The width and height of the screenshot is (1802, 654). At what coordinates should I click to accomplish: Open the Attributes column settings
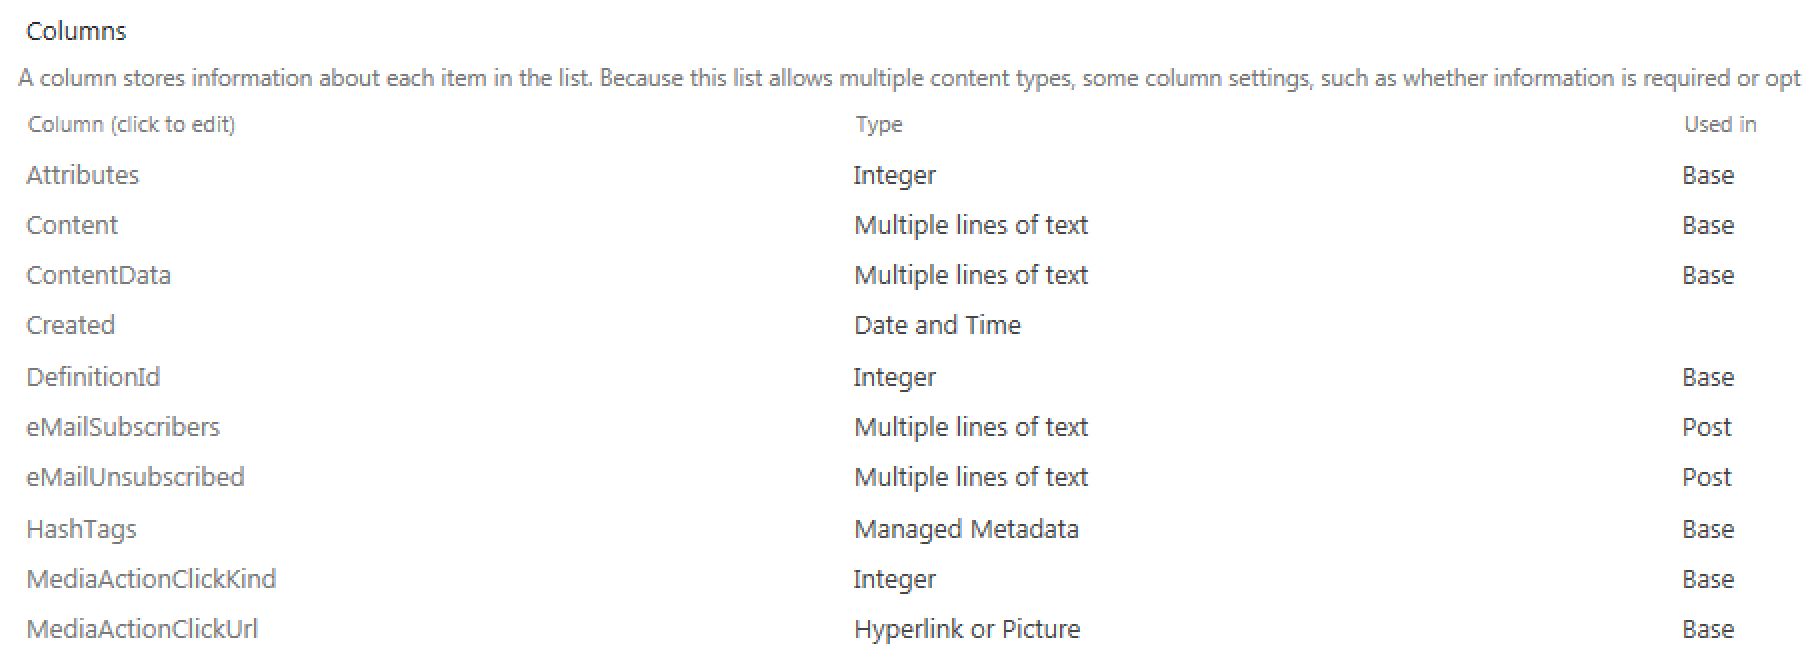pos(82,175)
